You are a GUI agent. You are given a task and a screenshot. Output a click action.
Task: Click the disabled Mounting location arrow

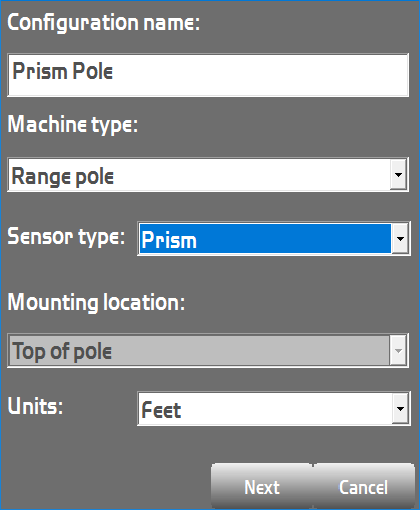point(398,351)
